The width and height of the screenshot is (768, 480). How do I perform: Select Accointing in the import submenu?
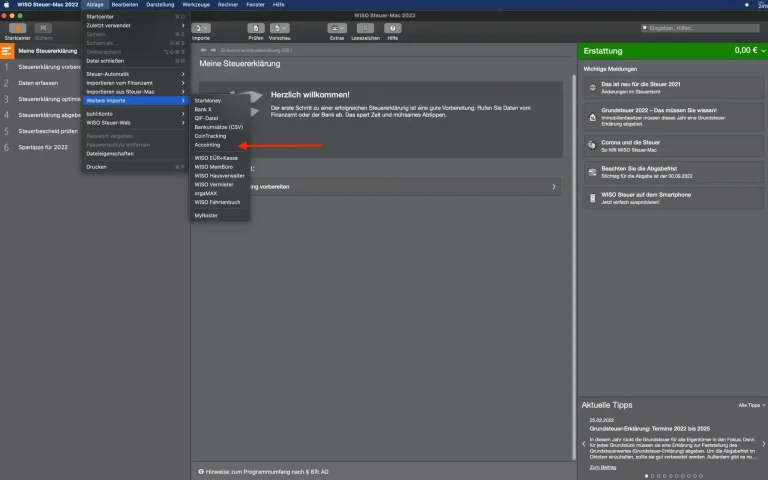pyautogui.click(x=208, y=145)
